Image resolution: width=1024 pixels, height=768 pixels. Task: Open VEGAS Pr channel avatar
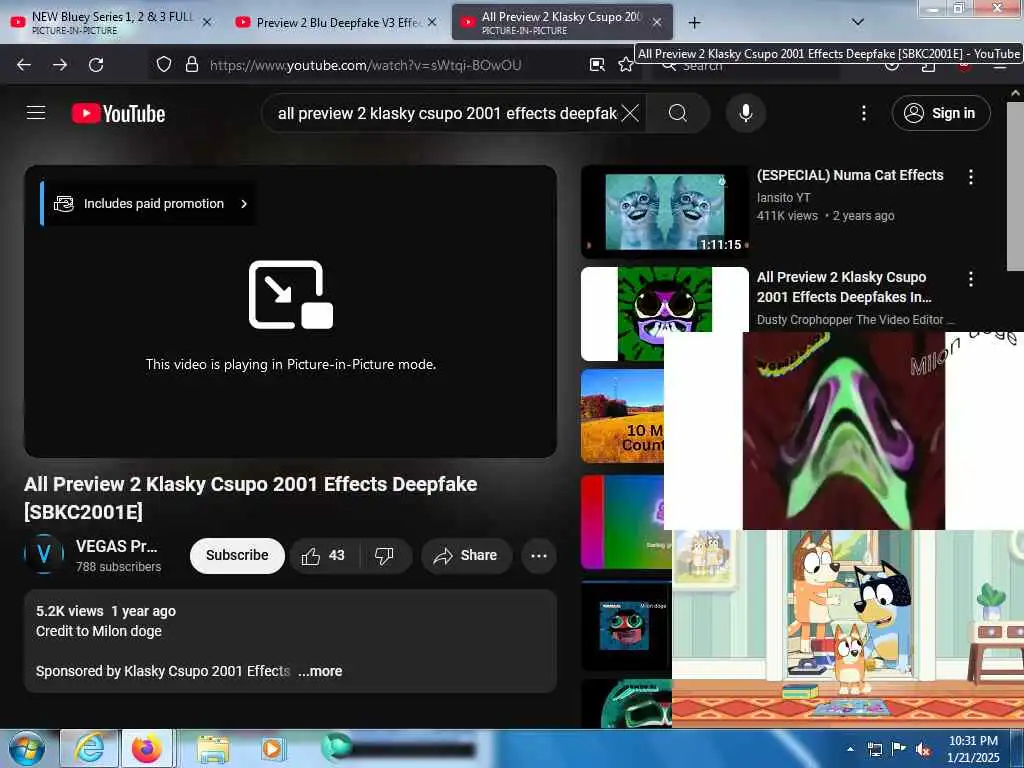(44, 554)
